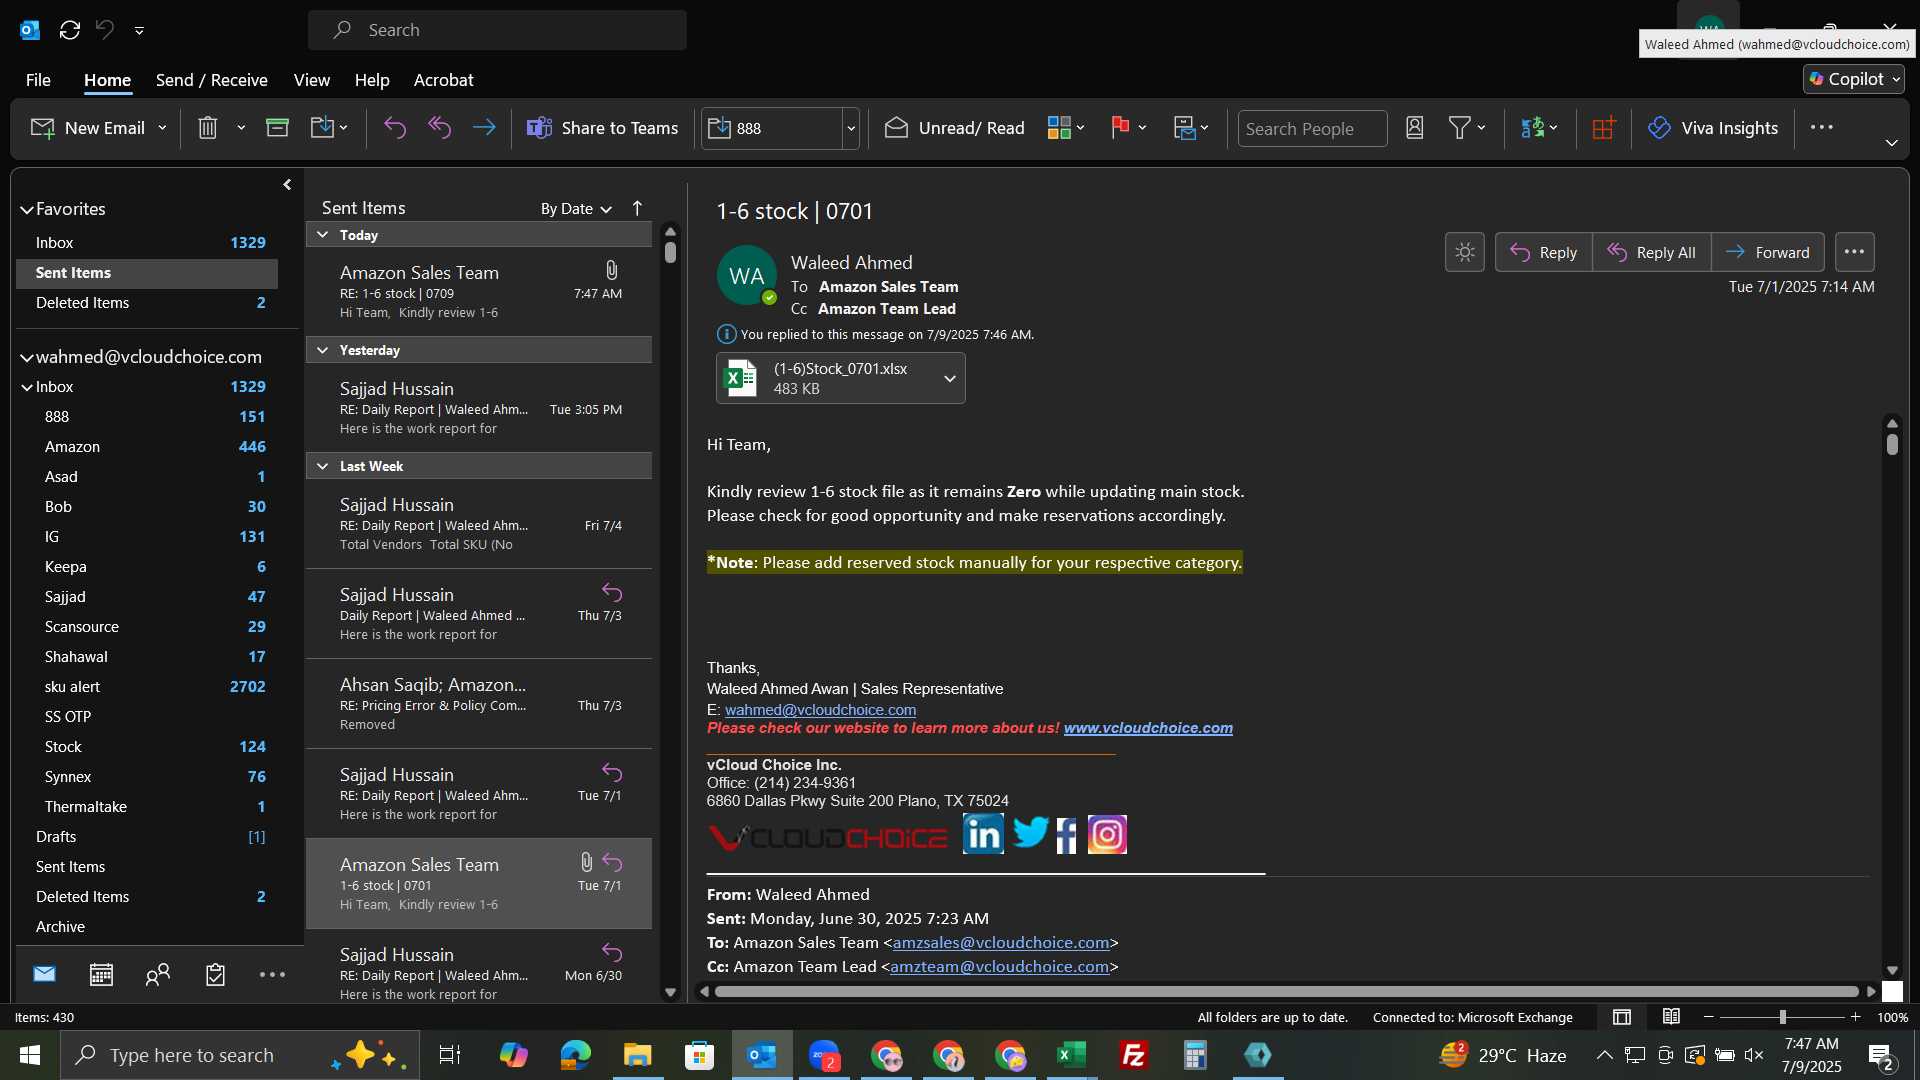
Task: Click the Archive box icon
Action: point(277,128)
